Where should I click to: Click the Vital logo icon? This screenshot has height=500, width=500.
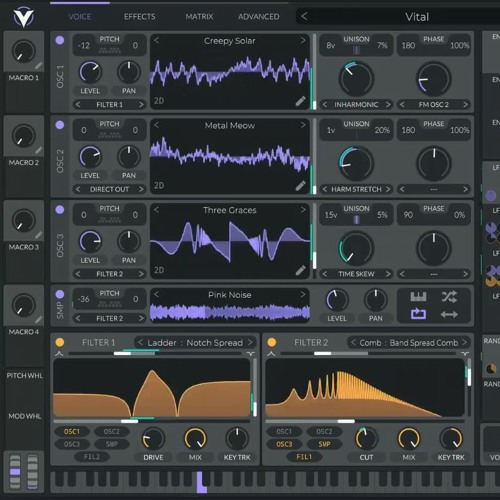(x=23, y=17)
